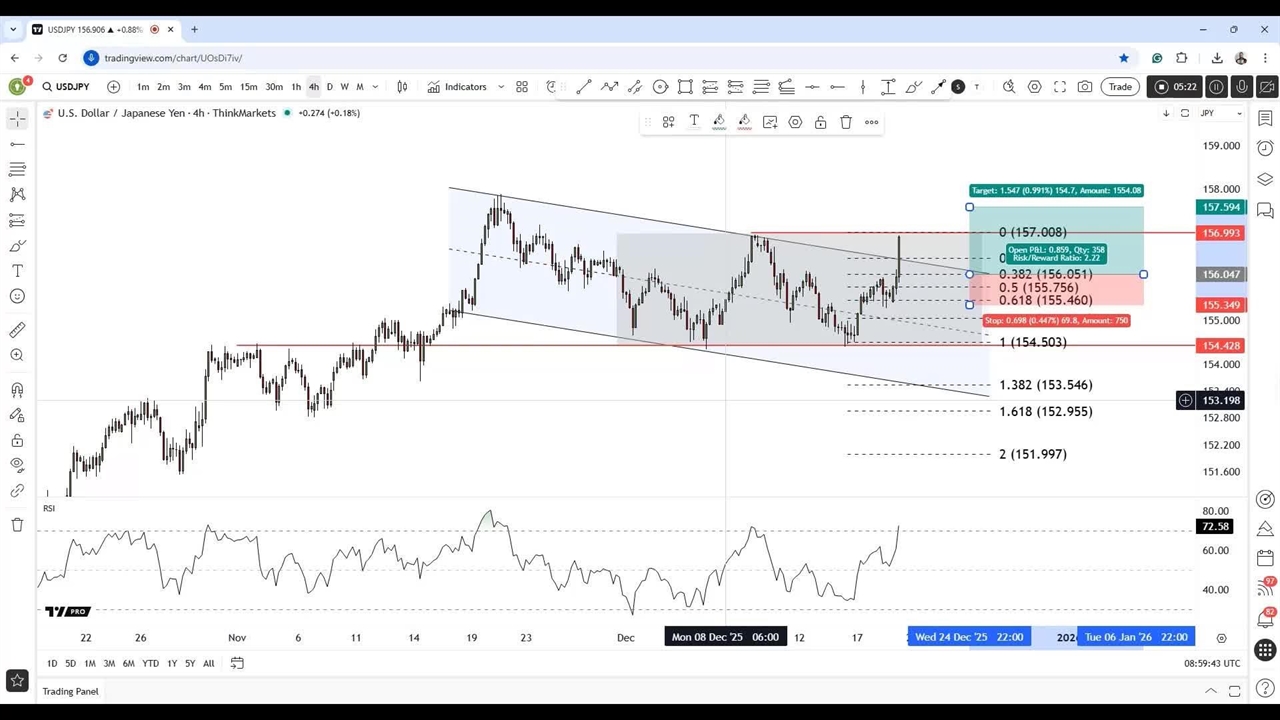Toggle hide all drawings eye icon
The width and height of the screenshot is (1280, 720).
click(x=17, y=464)
